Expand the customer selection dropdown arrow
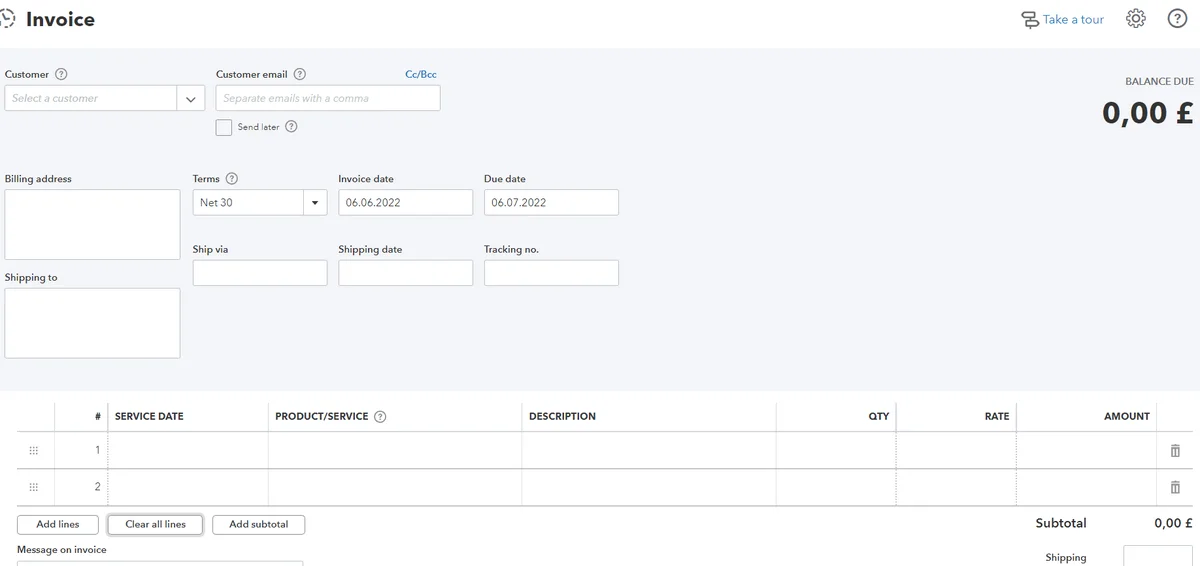Screen dimensions: 1200x566 [x=191, y=98]
